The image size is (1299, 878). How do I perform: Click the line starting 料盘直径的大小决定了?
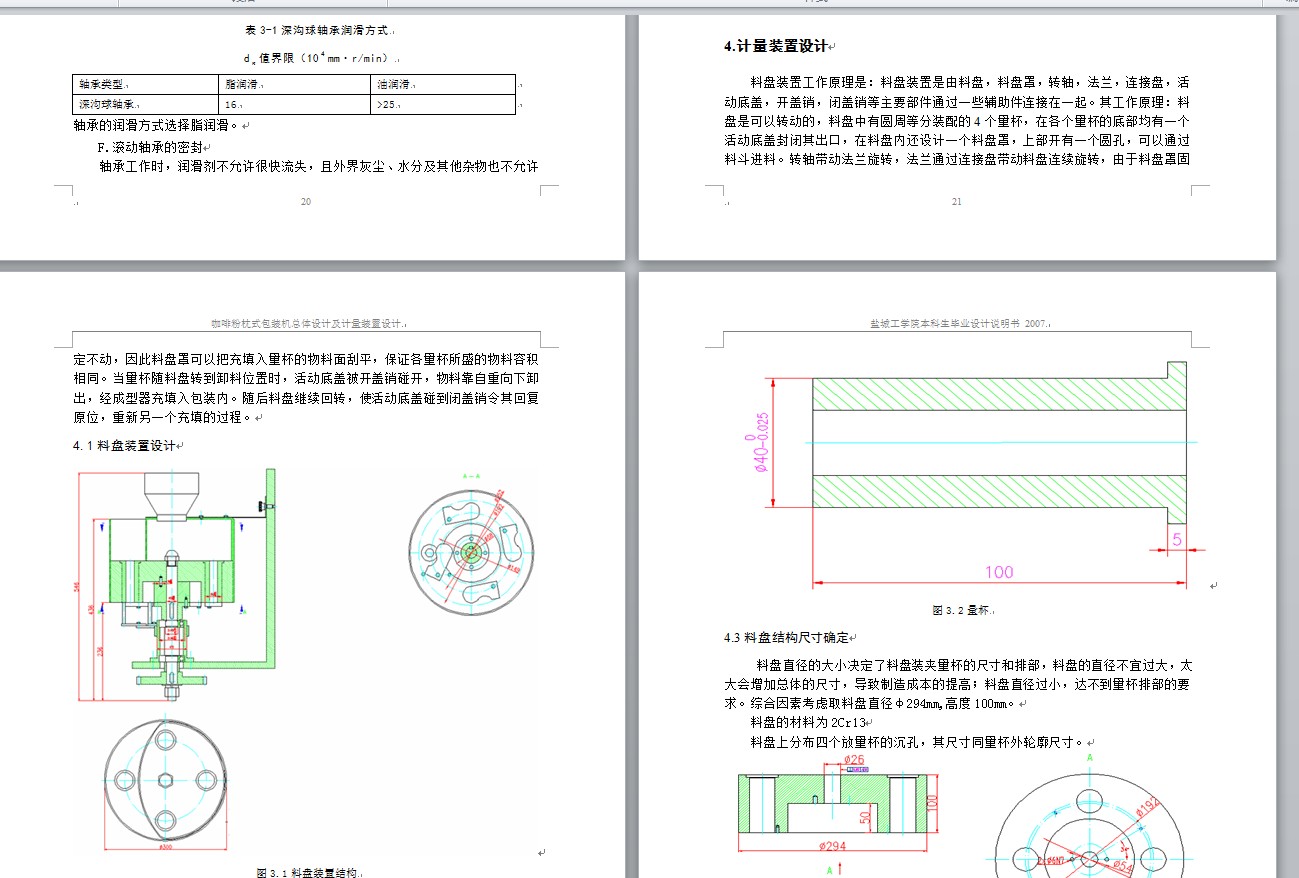[974, 664]
